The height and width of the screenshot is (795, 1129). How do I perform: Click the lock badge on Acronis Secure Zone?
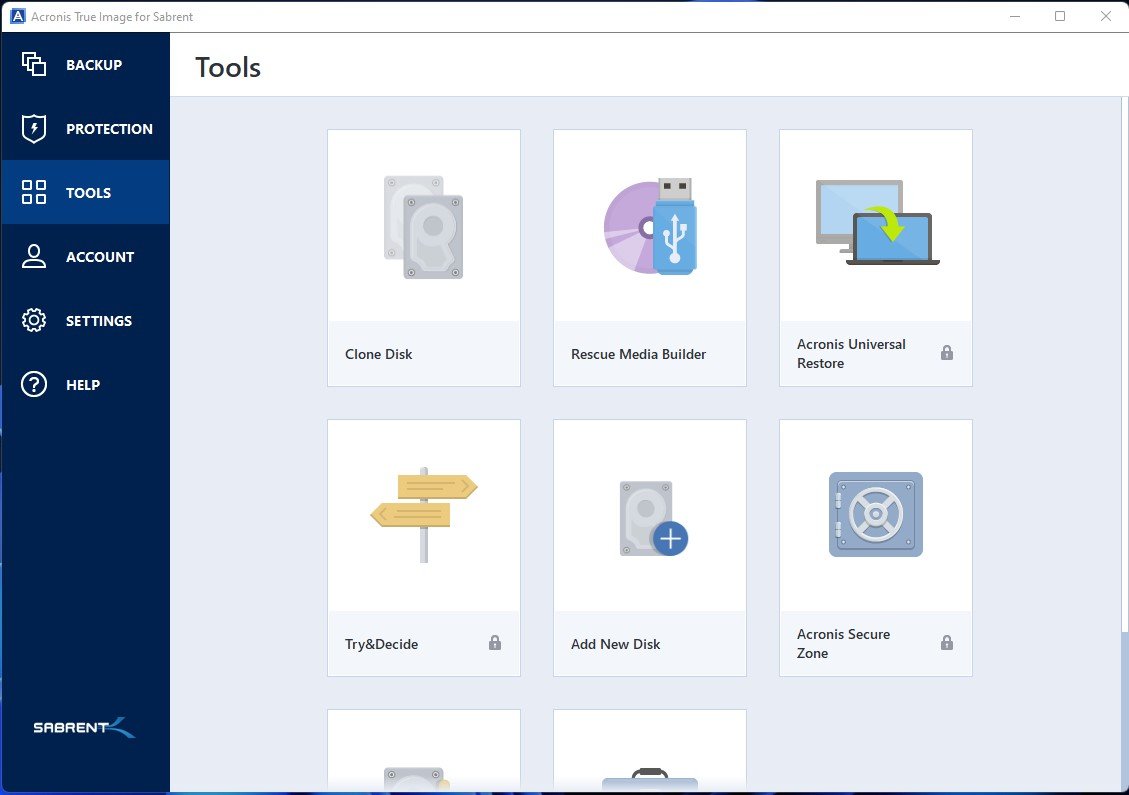pyautogui.click(x=946, y=643)
